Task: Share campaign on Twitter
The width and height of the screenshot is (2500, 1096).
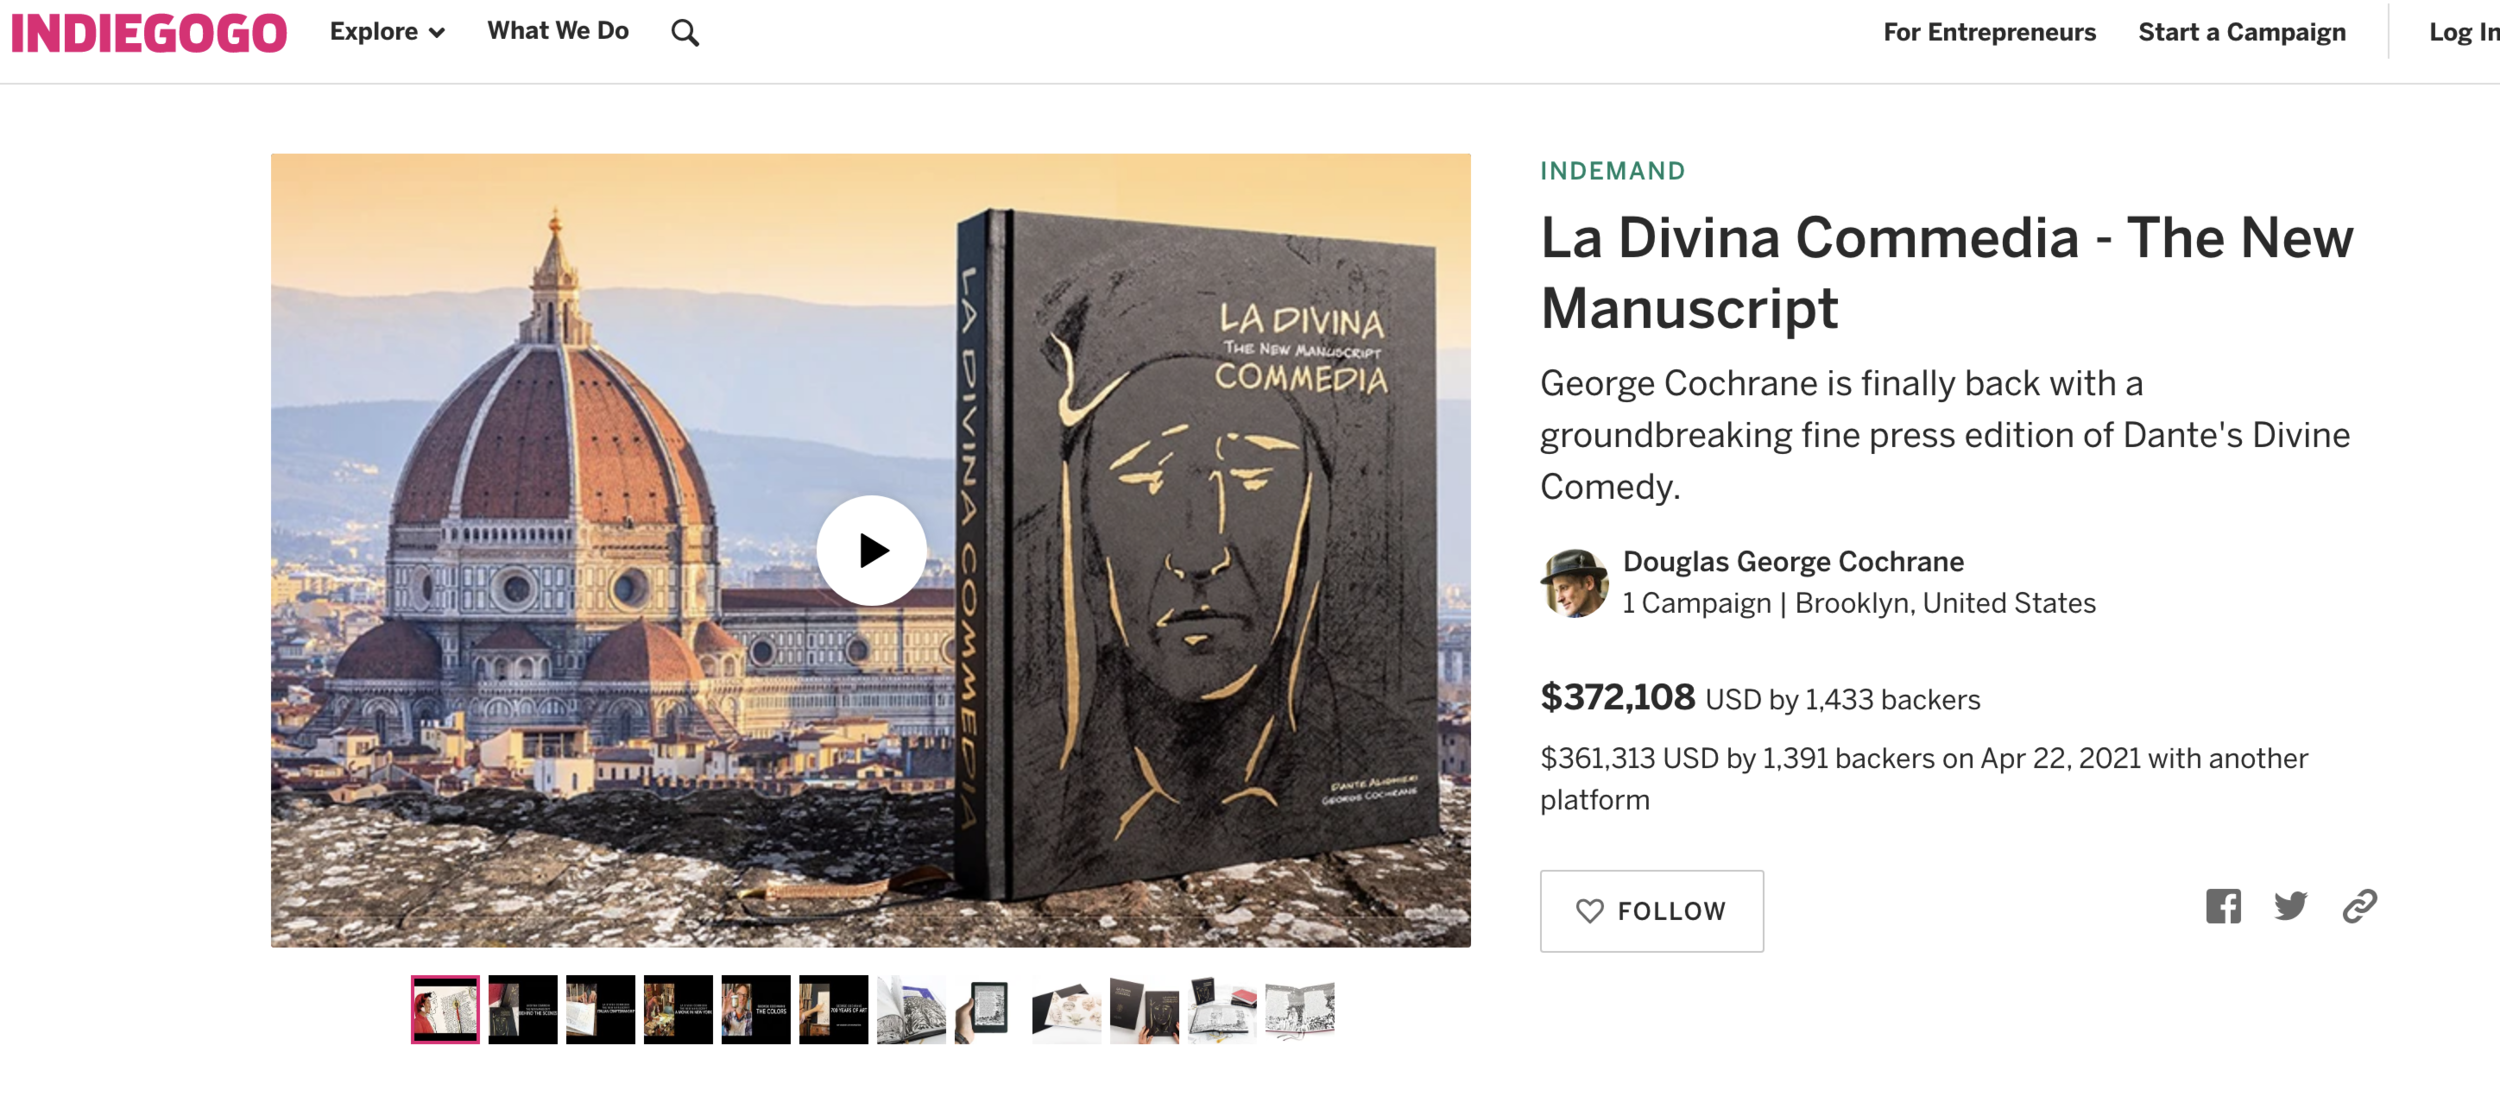Action: [2290, 906]
